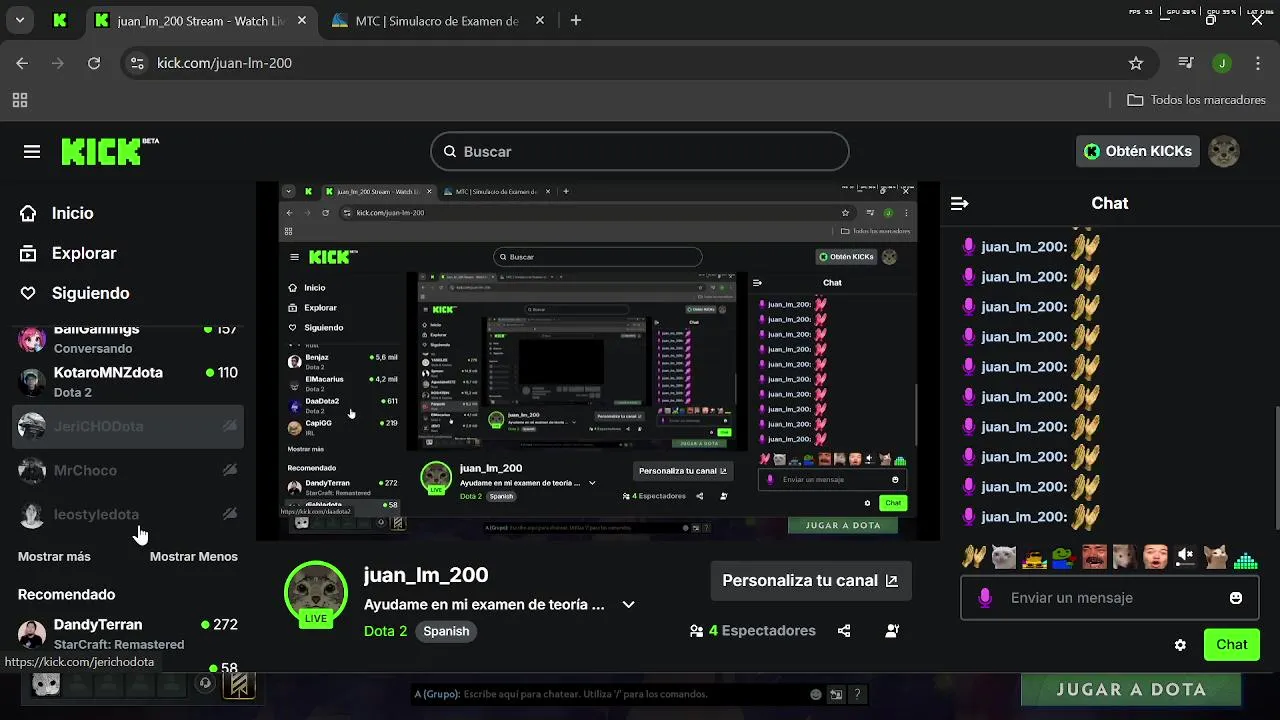
Task: Pick the brown-and-white cat emote
Action: coord(1215,557)
